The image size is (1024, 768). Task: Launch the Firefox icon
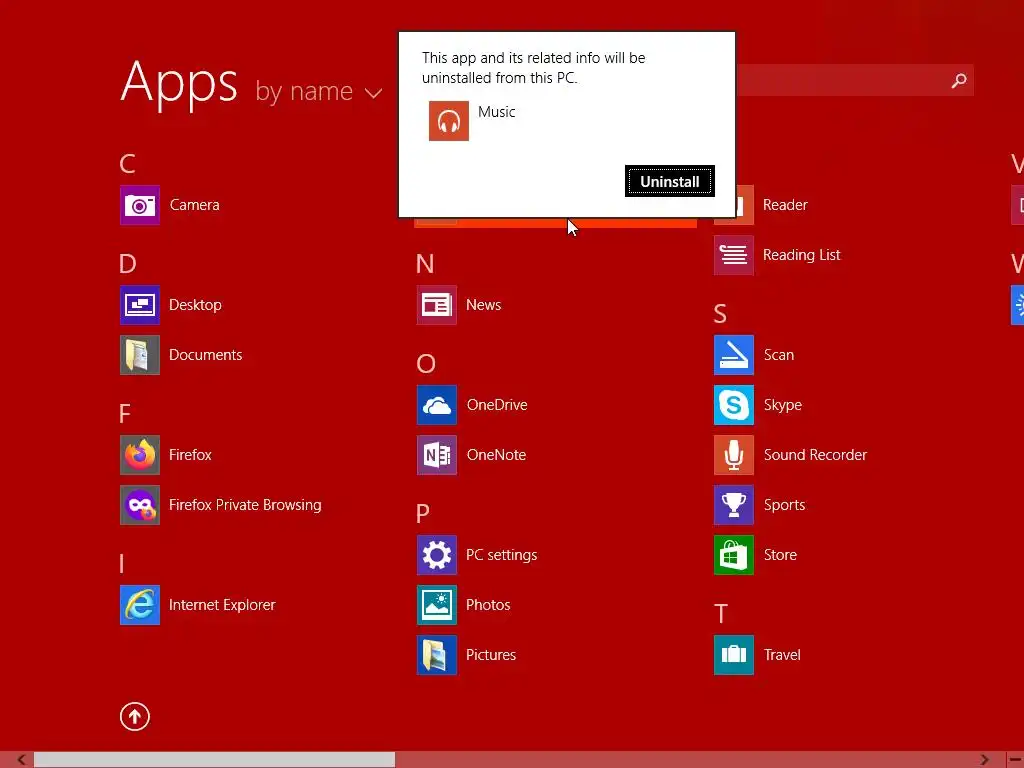coord(140,455)
